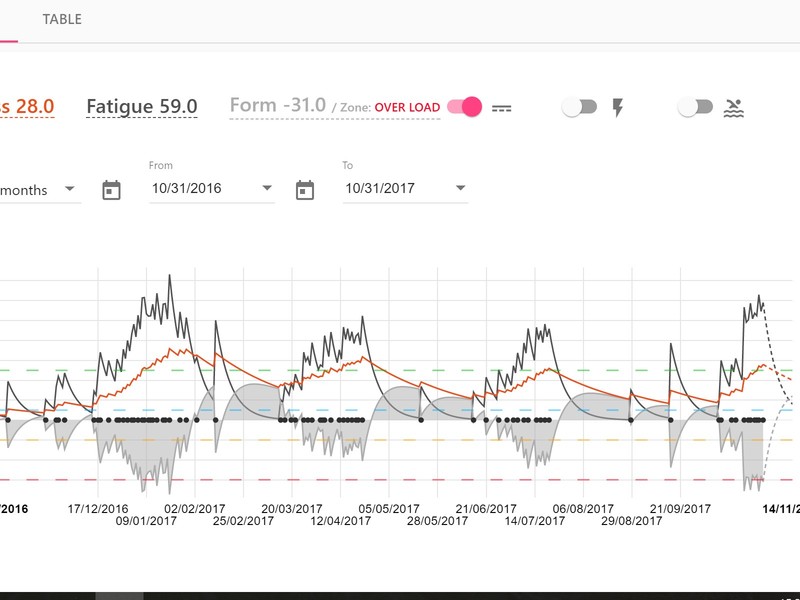
Task: Open the months period dropdown
Action: [x=70, y=188]
